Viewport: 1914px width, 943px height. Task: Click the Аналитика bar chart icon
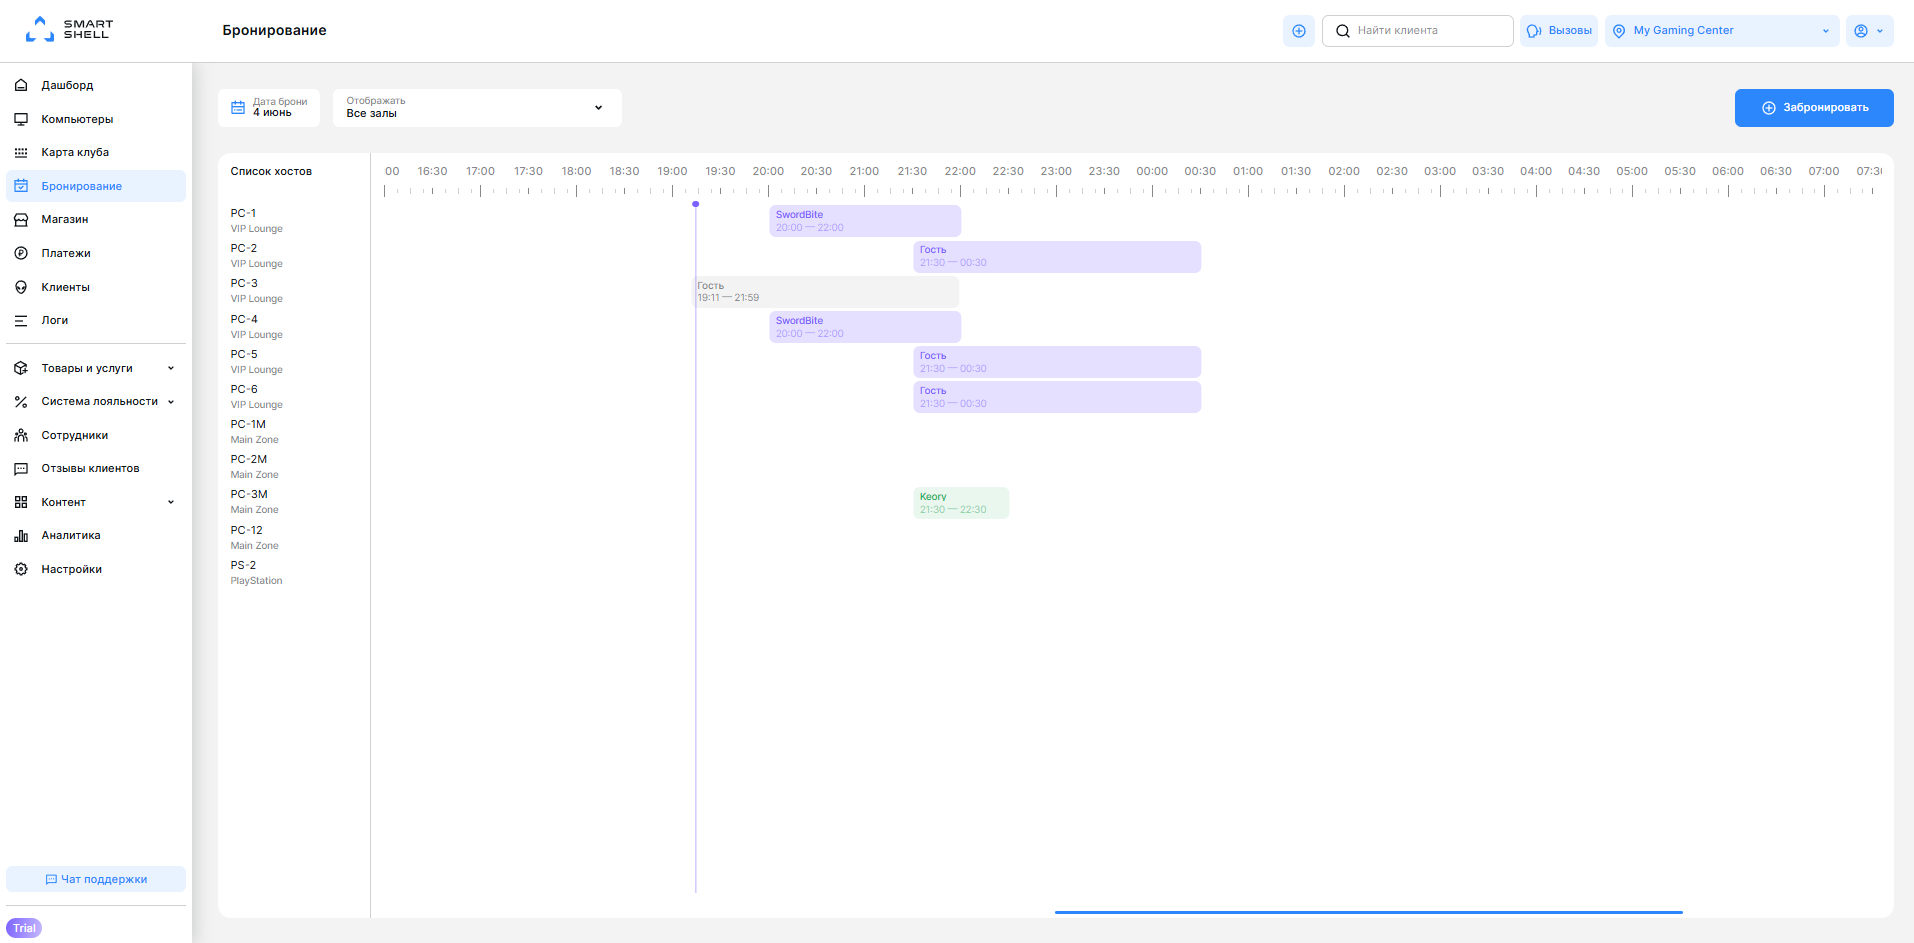[21, 535]
